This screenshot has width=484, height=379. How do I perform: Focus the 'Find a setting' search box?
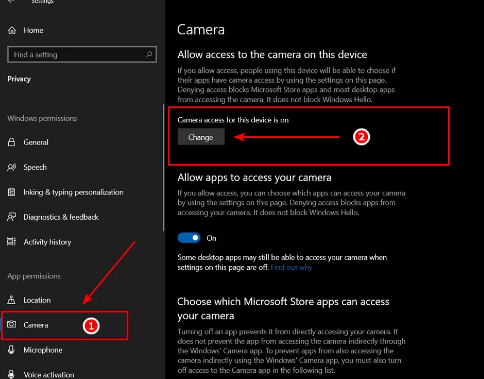(82, 54)
